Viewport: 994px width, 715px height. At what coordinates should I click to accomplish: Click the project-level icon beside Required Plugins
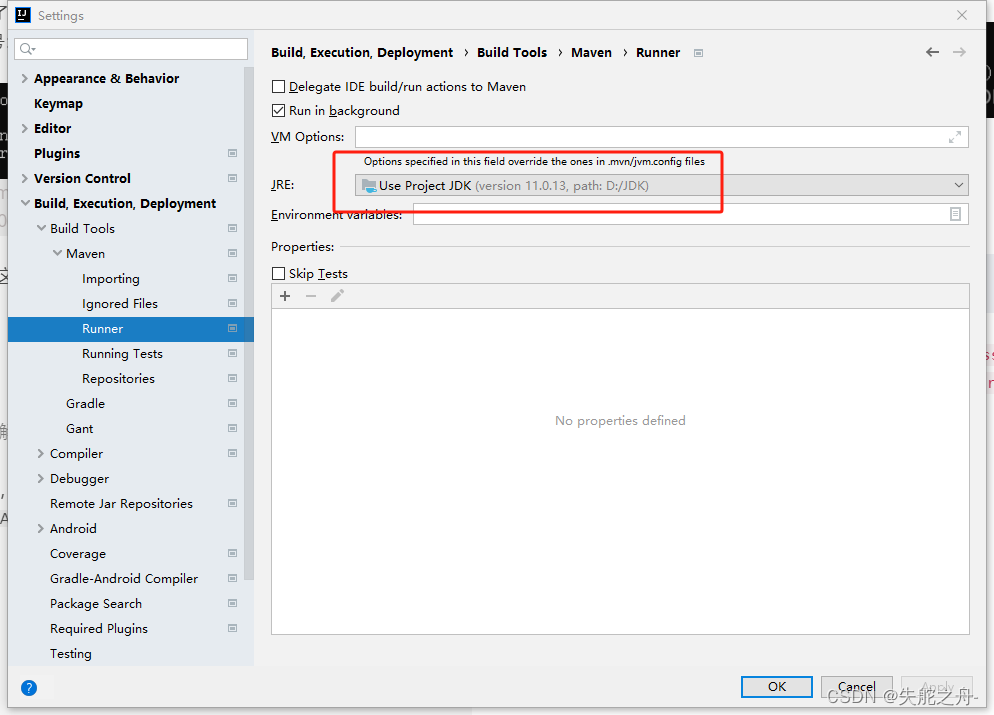233,628
